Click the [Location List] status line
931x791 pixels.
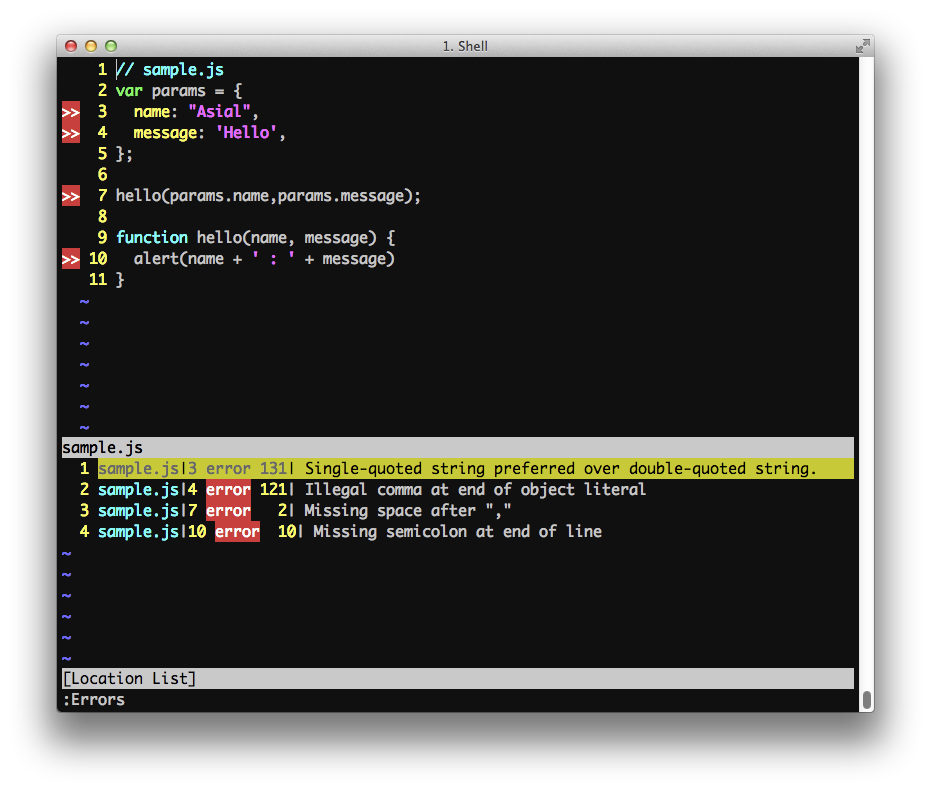pos(457,679)
